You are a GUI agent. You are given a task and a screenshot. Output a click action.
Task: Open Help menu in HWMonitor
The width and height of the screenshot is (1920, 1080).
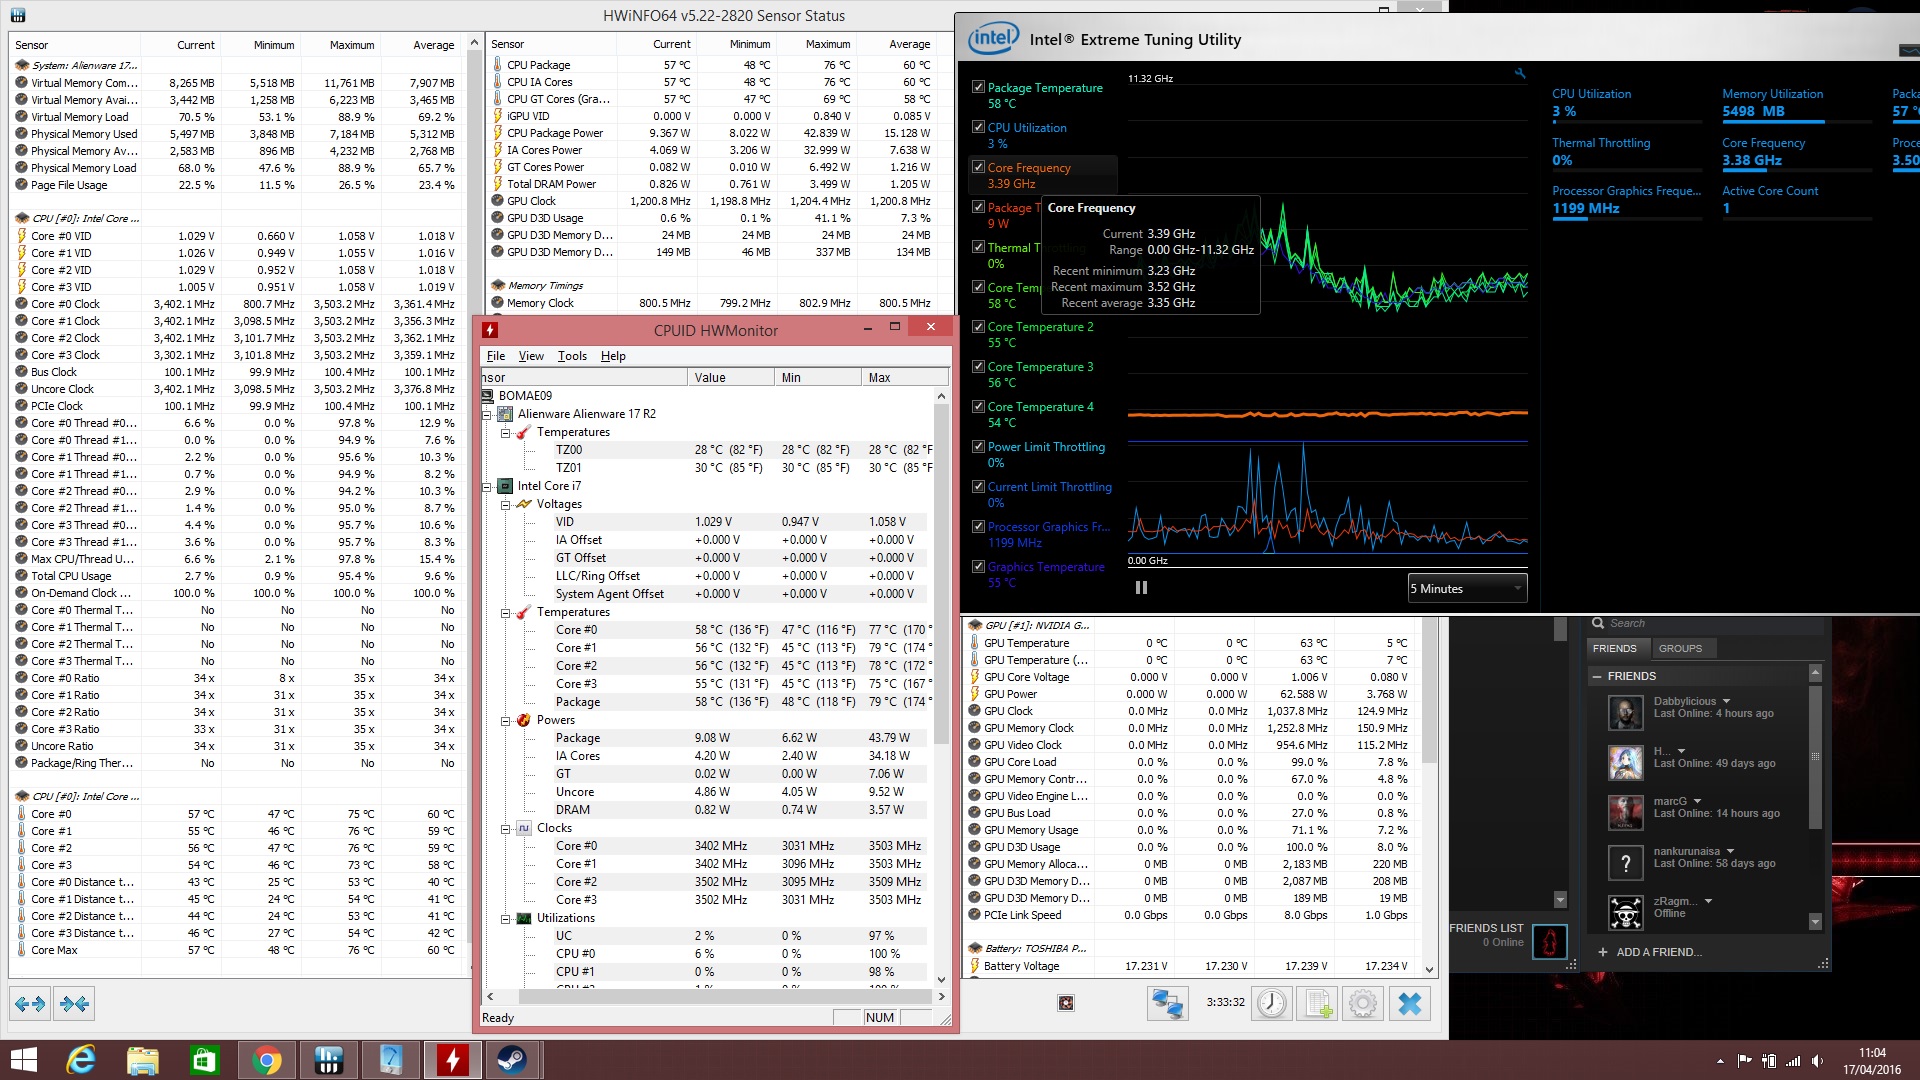(x=613, y=356)
